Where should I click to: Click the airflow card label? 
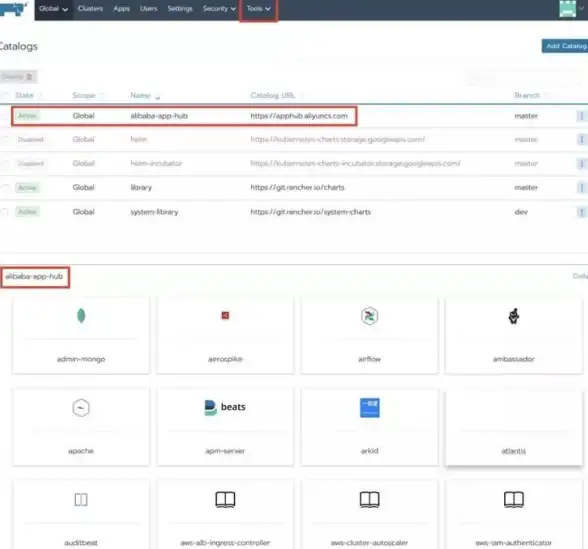click(x=369, y=359)
